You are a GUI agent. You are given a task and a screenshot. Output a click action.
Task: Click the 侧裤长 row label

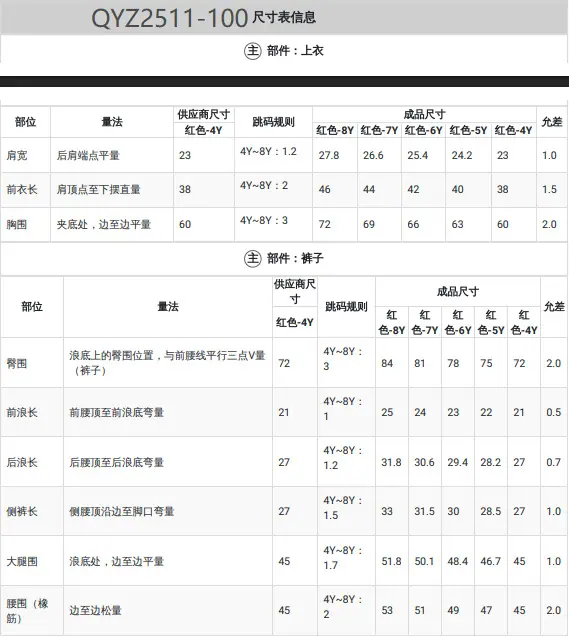point(22,511)
